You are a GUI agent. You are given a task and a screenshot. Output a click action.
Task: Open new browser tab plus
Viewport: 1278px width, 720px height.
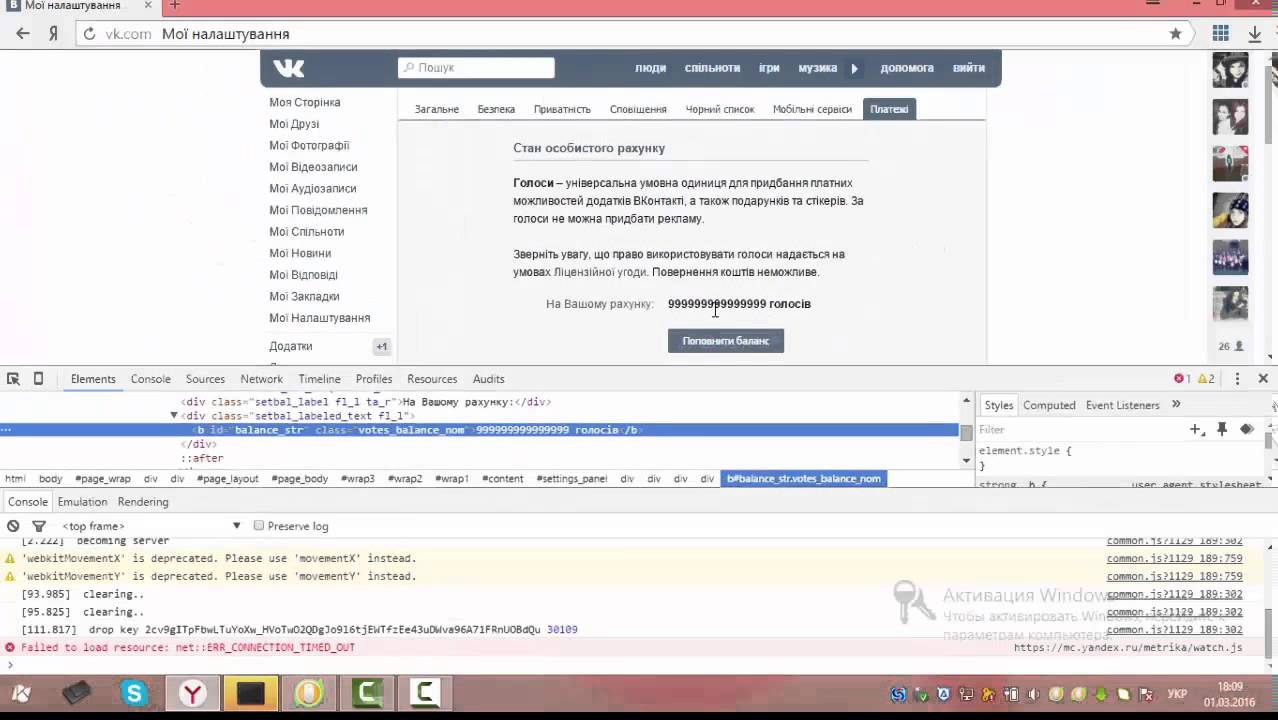[174, 5]
